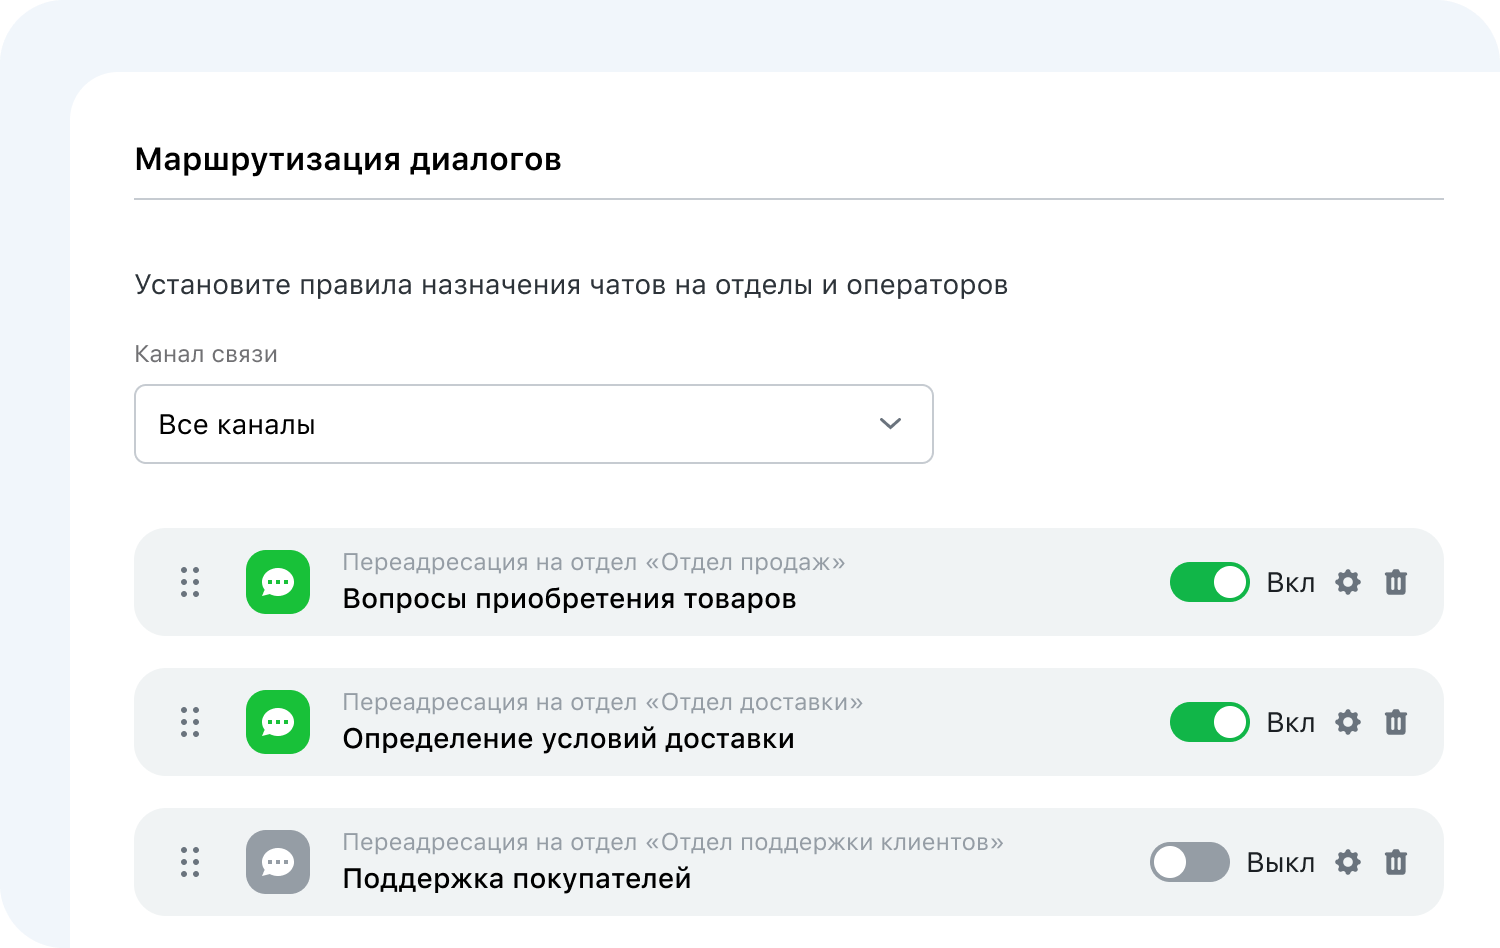Enable the «Поддержка покупателей» toggle
1500x948 pixels.
tap(1189, 862)
